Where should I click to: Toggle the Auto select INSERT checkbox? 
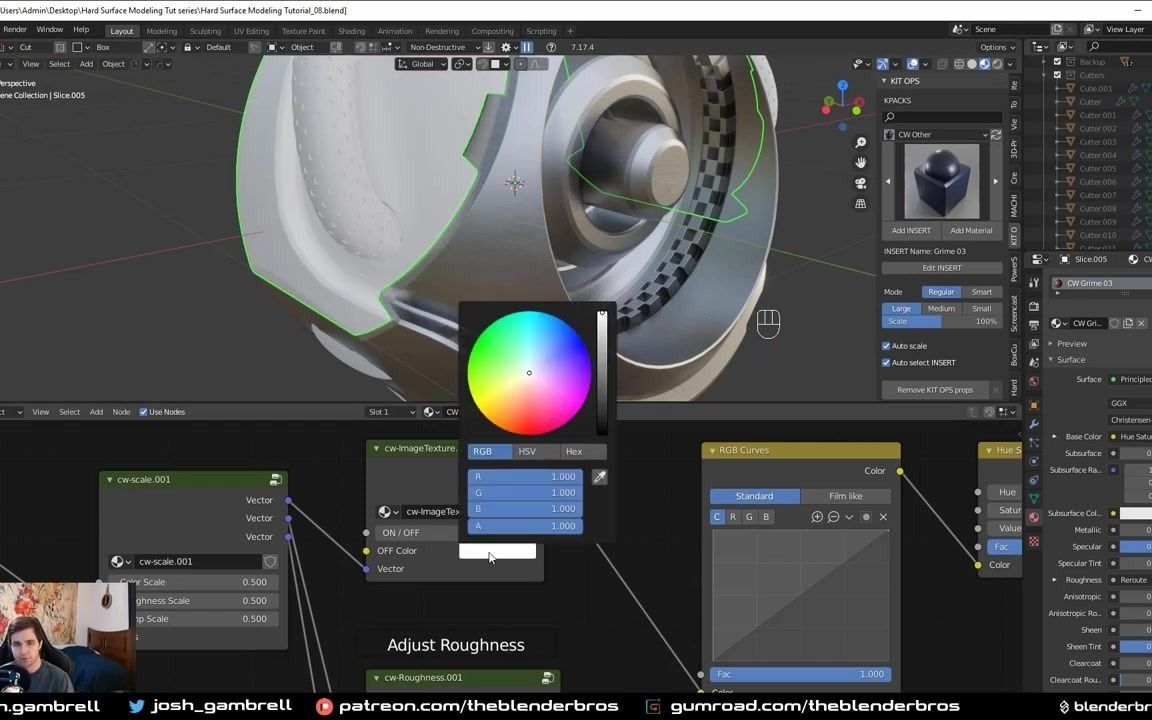(886, 362)
